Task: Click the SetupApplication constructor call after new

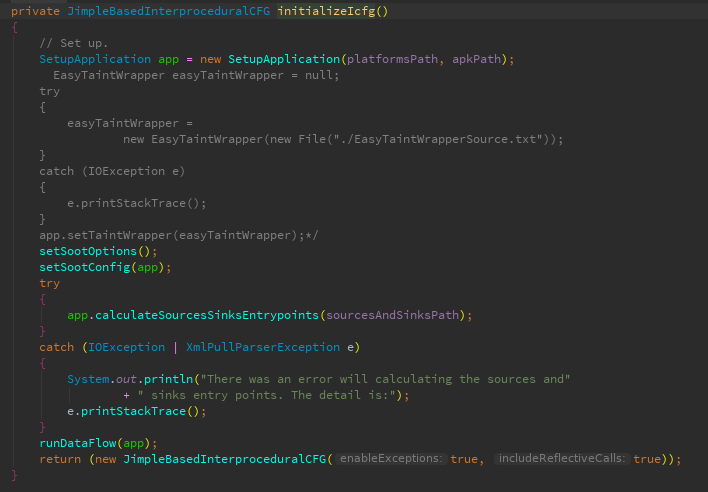Action: click(x=283, y=59)
